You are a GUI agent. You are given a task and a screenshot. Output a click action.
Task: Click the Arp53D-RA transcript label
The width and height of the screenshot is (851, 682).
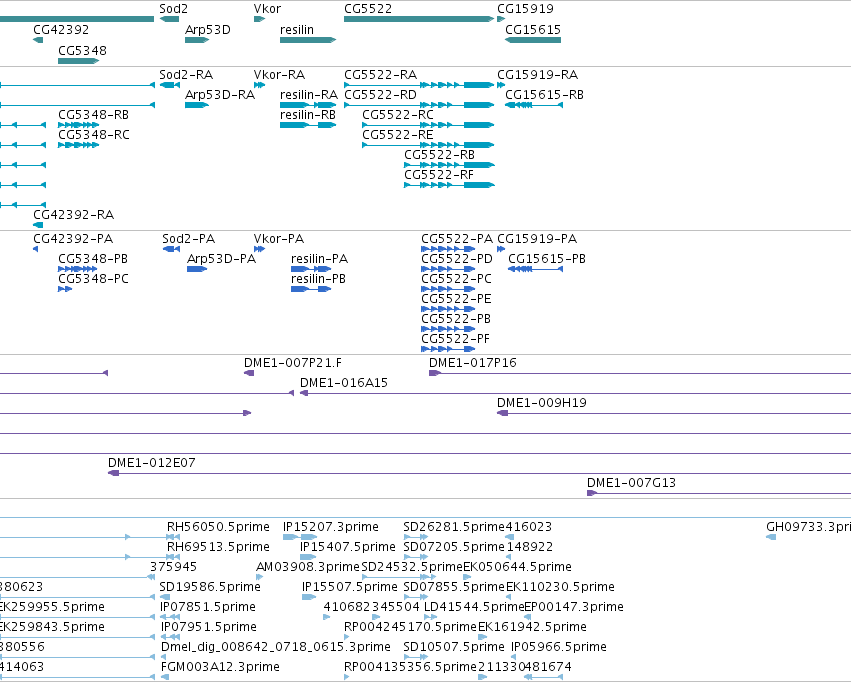[x=220, y=94]
